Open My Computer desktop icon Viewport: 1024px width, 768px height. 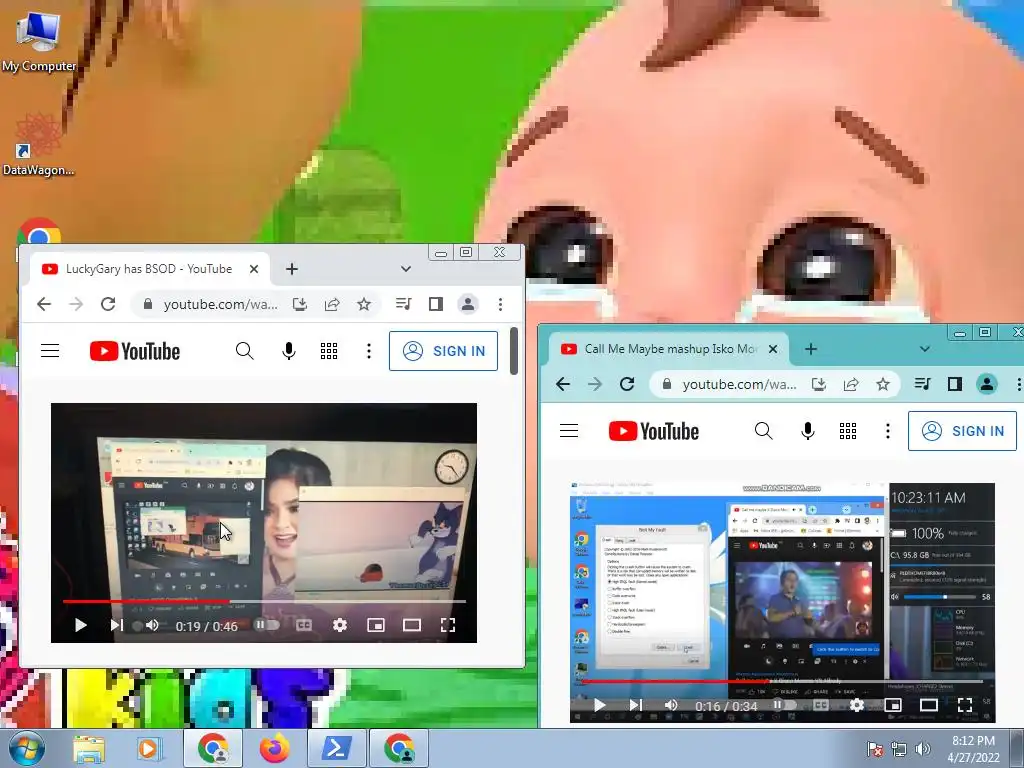[39, 40]
